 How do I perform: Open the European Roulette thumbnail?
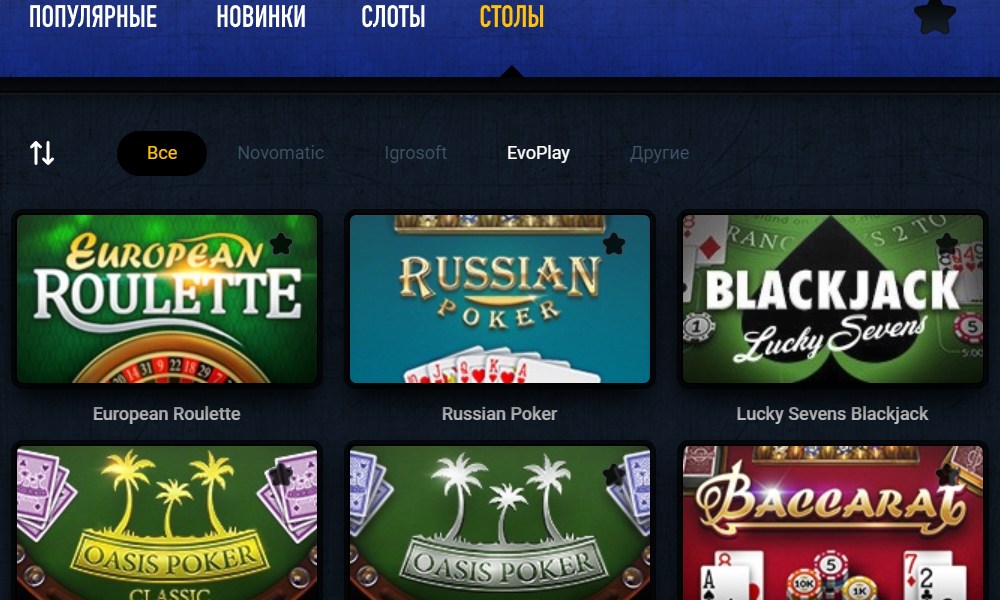pos(167,298)
